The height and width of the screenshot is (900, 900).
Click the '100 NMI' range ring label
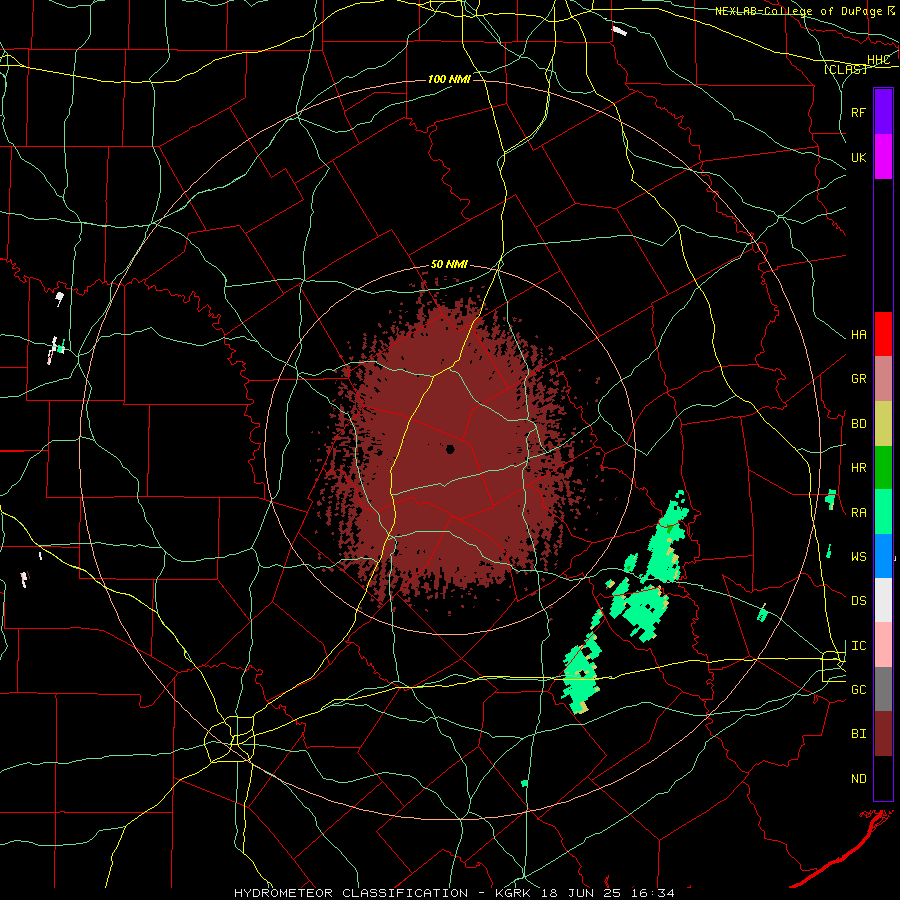click(x=449, y=79)
